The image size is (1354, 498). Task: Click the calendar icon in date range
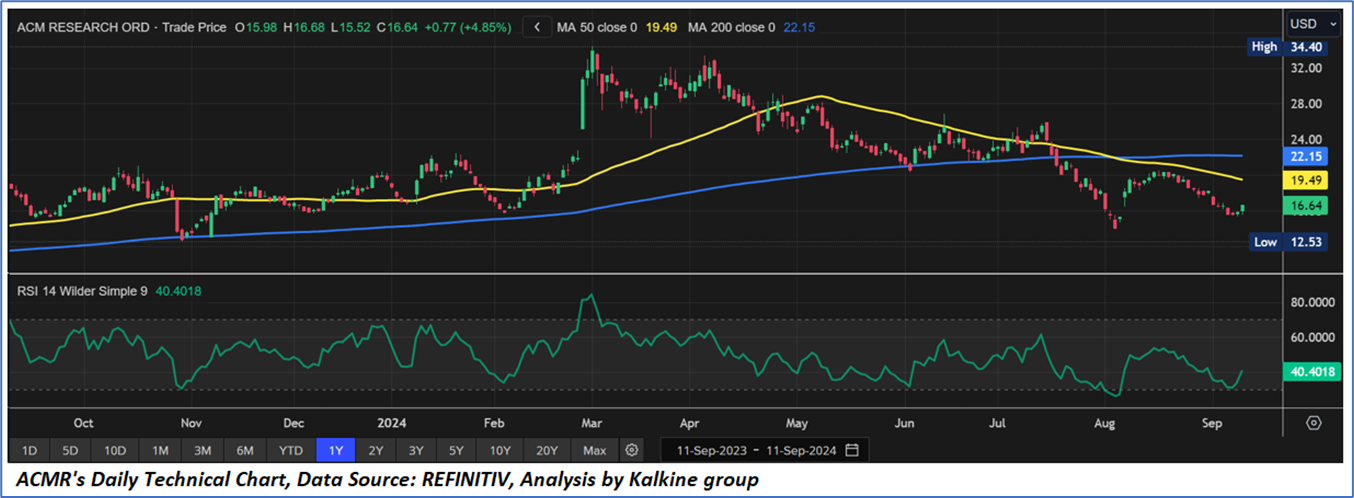tap(851, 450)
